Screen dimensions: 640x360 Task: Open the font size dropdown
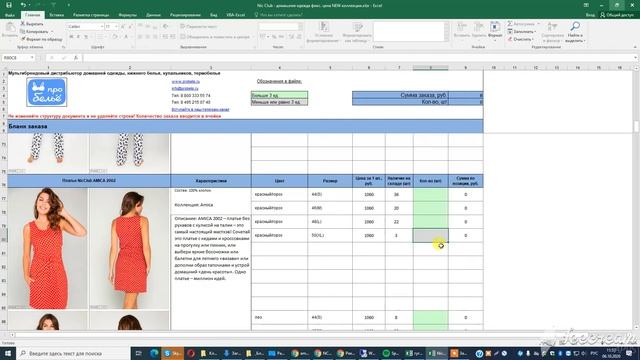(116, 27)
